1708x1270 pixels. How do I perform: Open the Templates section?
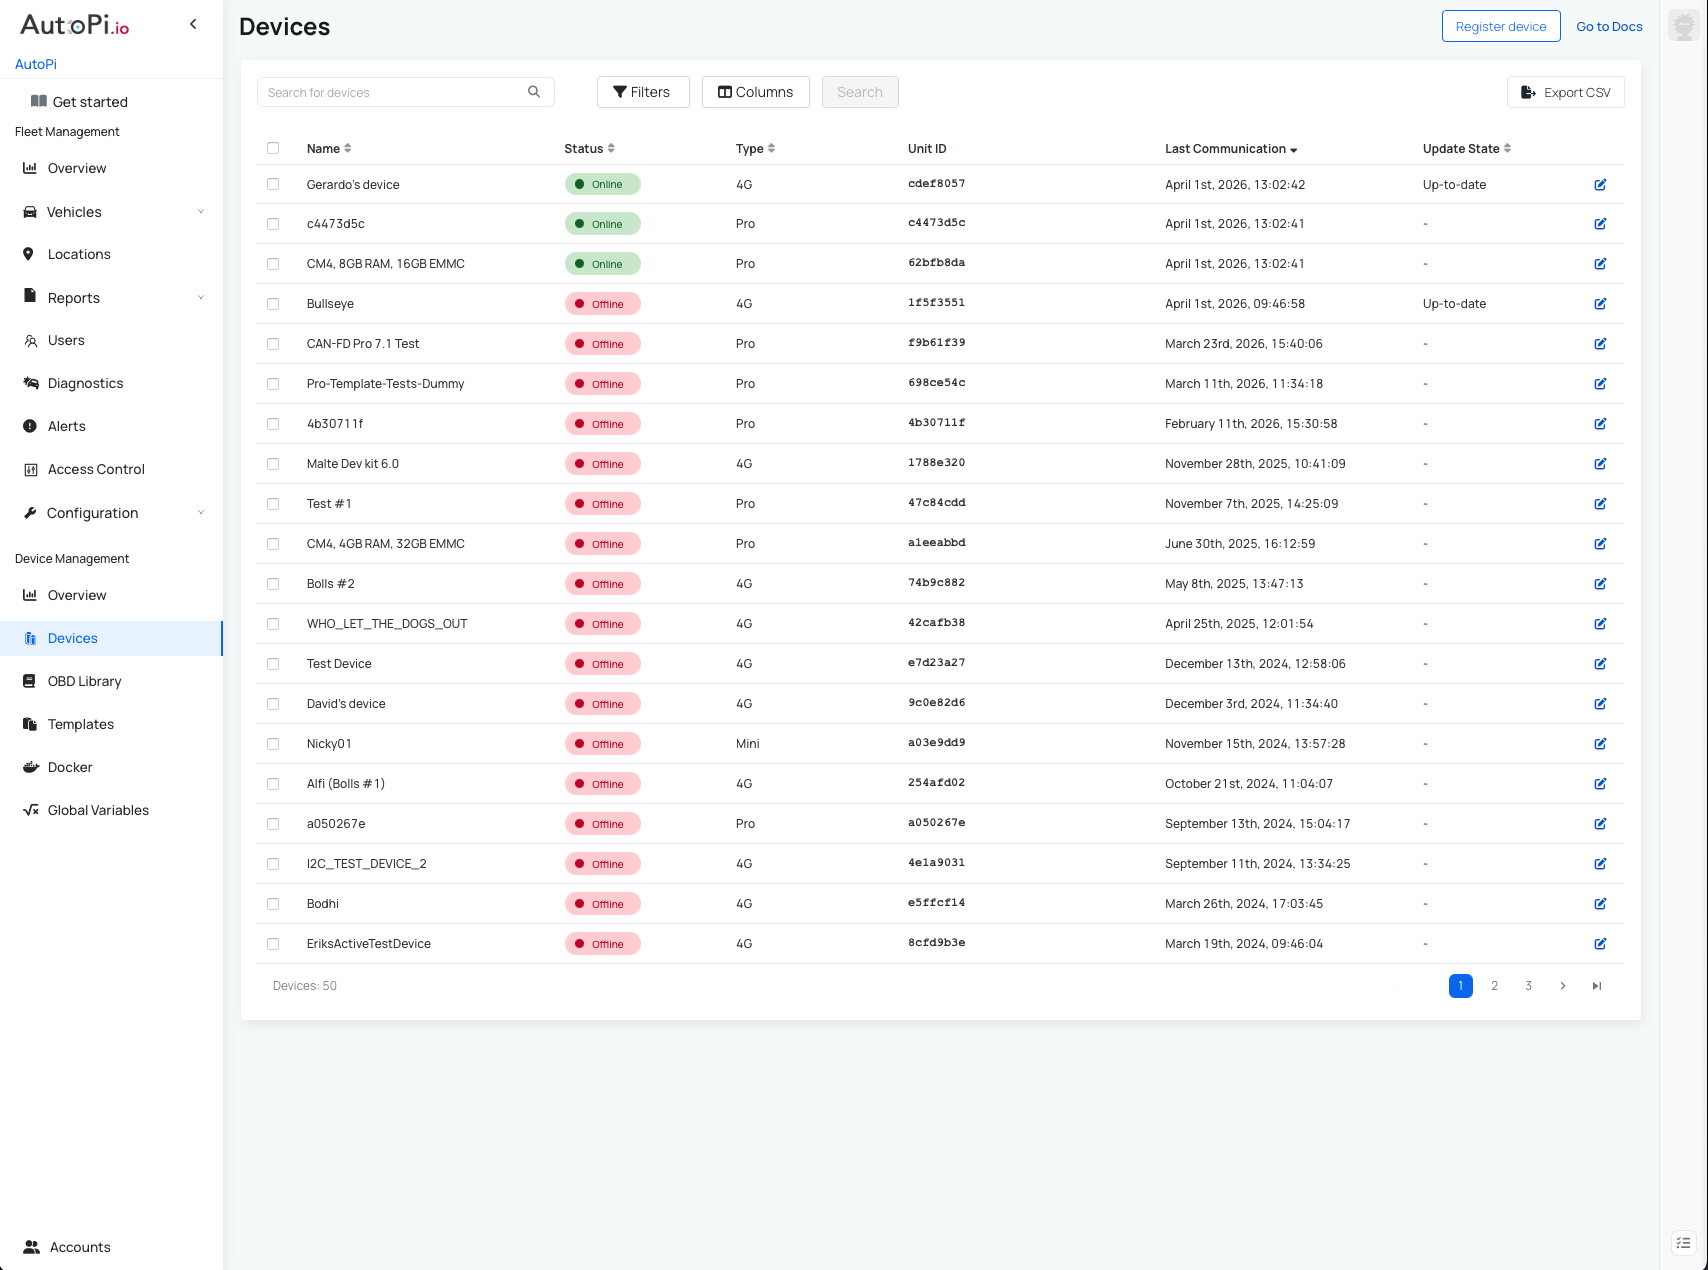[80, 724]
